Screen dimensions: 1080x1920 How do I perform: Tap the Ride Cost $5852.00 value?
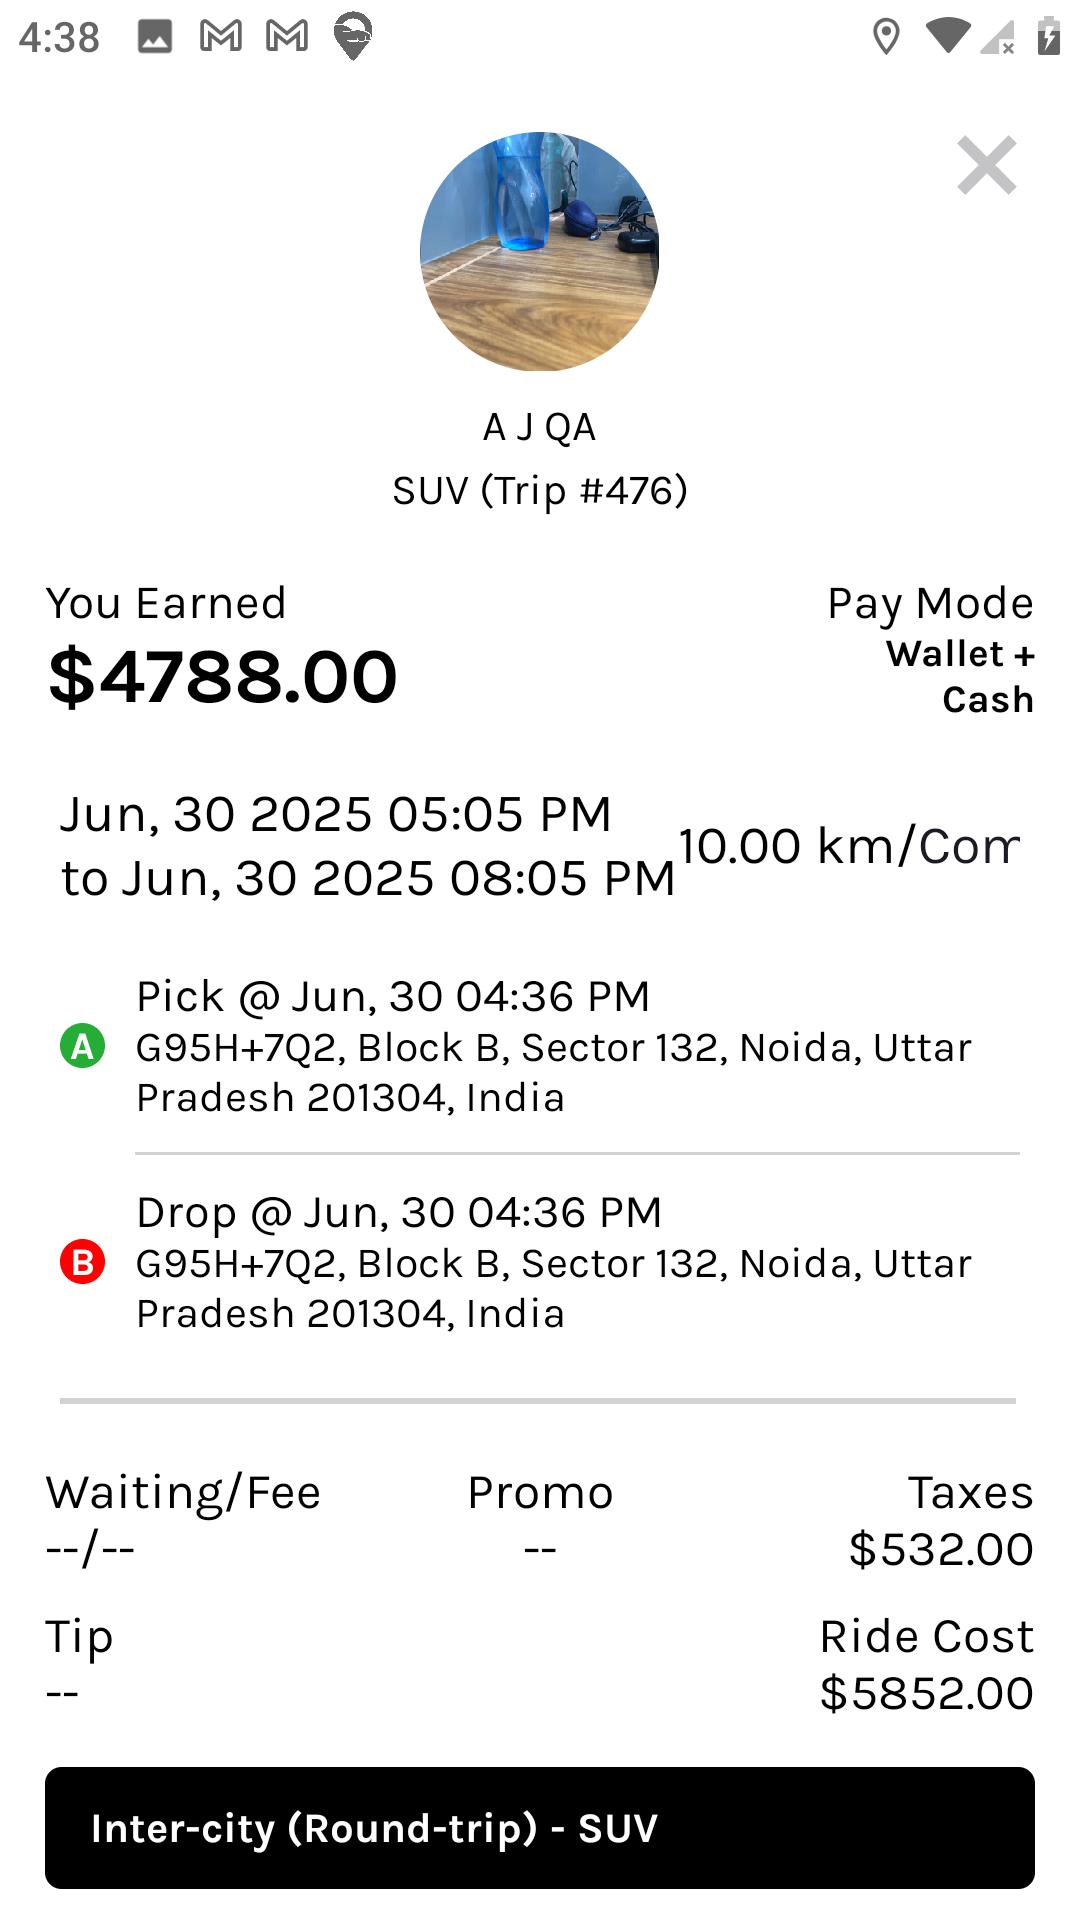point(926,1693)
